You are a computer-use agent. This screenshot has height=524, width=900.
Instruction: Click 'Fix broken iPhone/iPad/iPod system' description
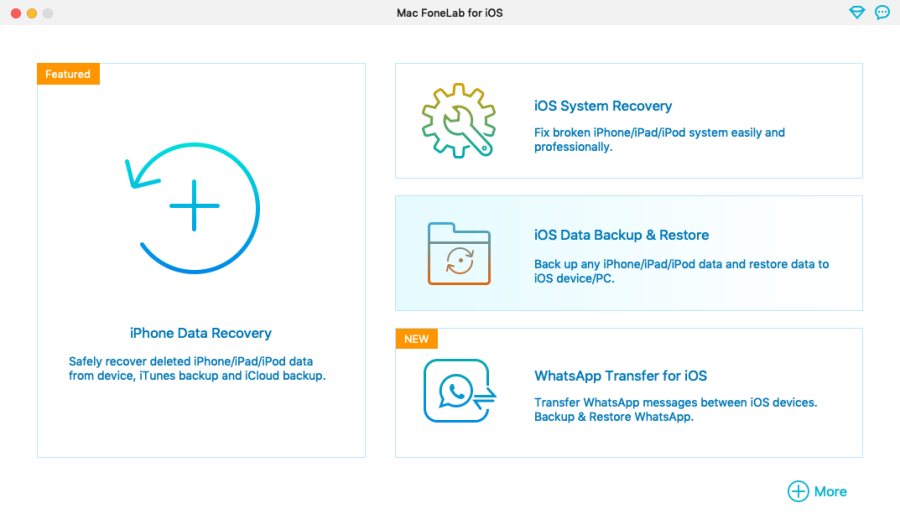660,139
